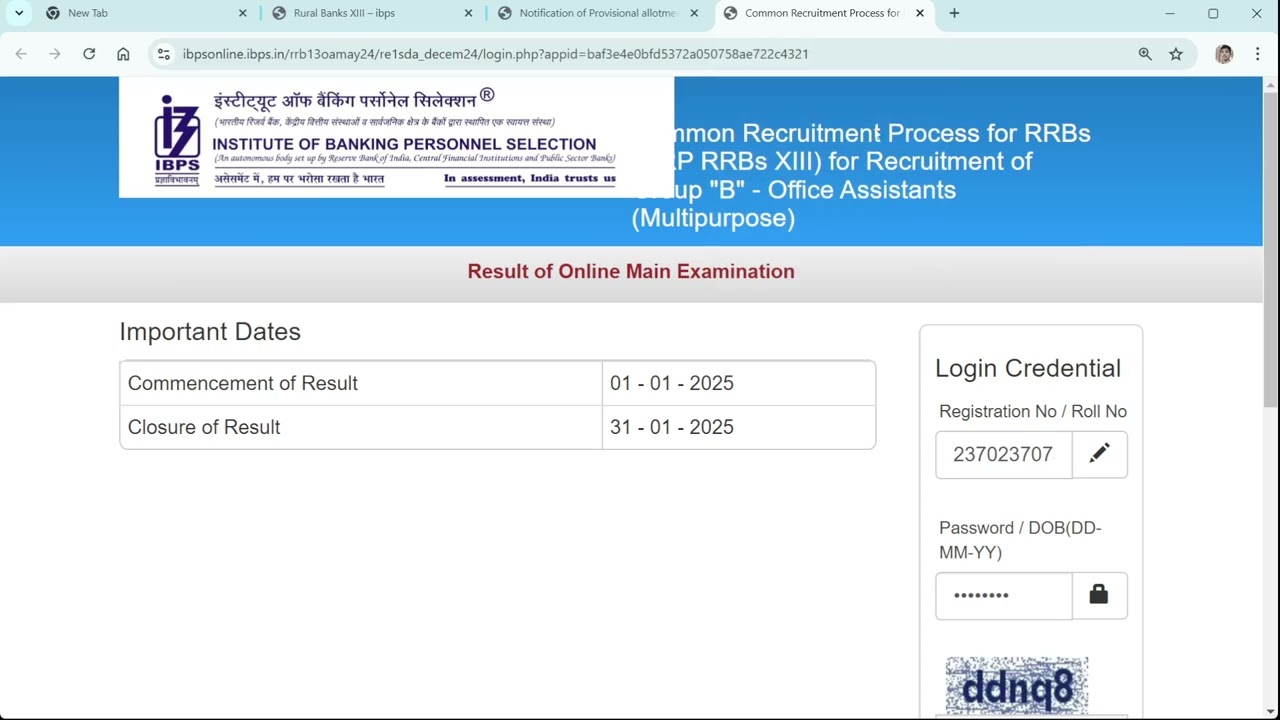
Task: Click the IBPS logo banner
Action: [x=396, y=137]
